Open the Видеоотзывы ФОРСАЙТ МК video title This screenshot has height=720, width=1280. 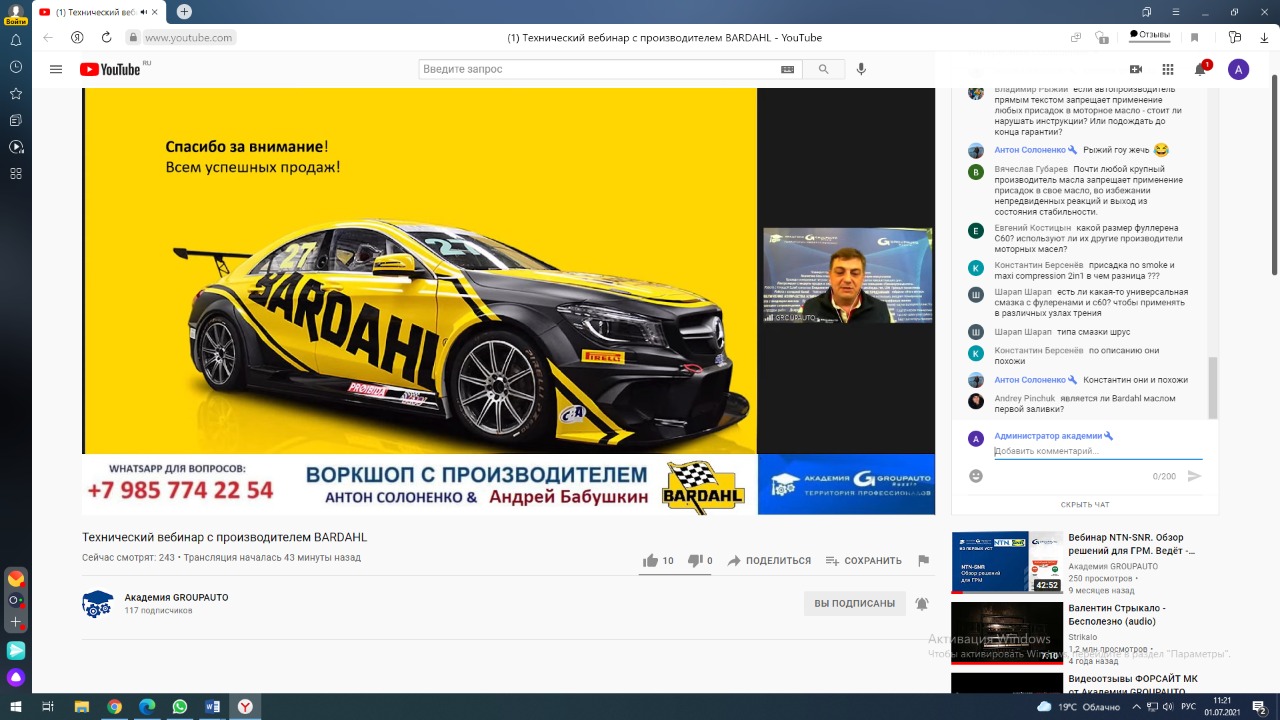pos(1133,685)
